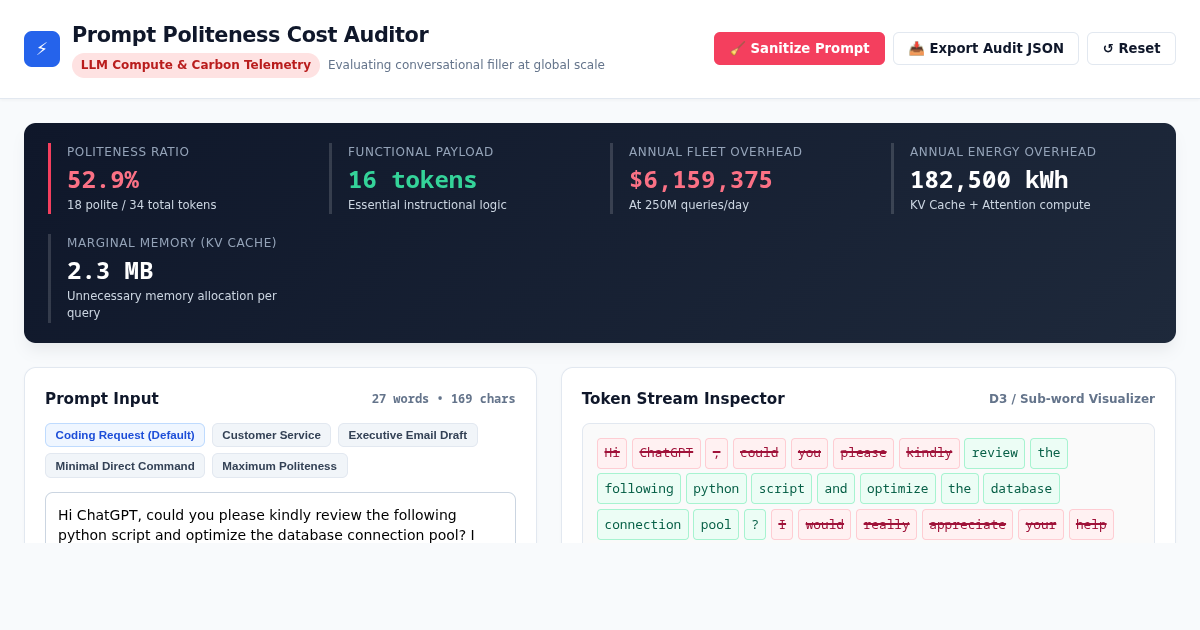The width and height of the screenshot is (1200, 630).
Task: Click the green 'review' token
Action: [994, 453]
